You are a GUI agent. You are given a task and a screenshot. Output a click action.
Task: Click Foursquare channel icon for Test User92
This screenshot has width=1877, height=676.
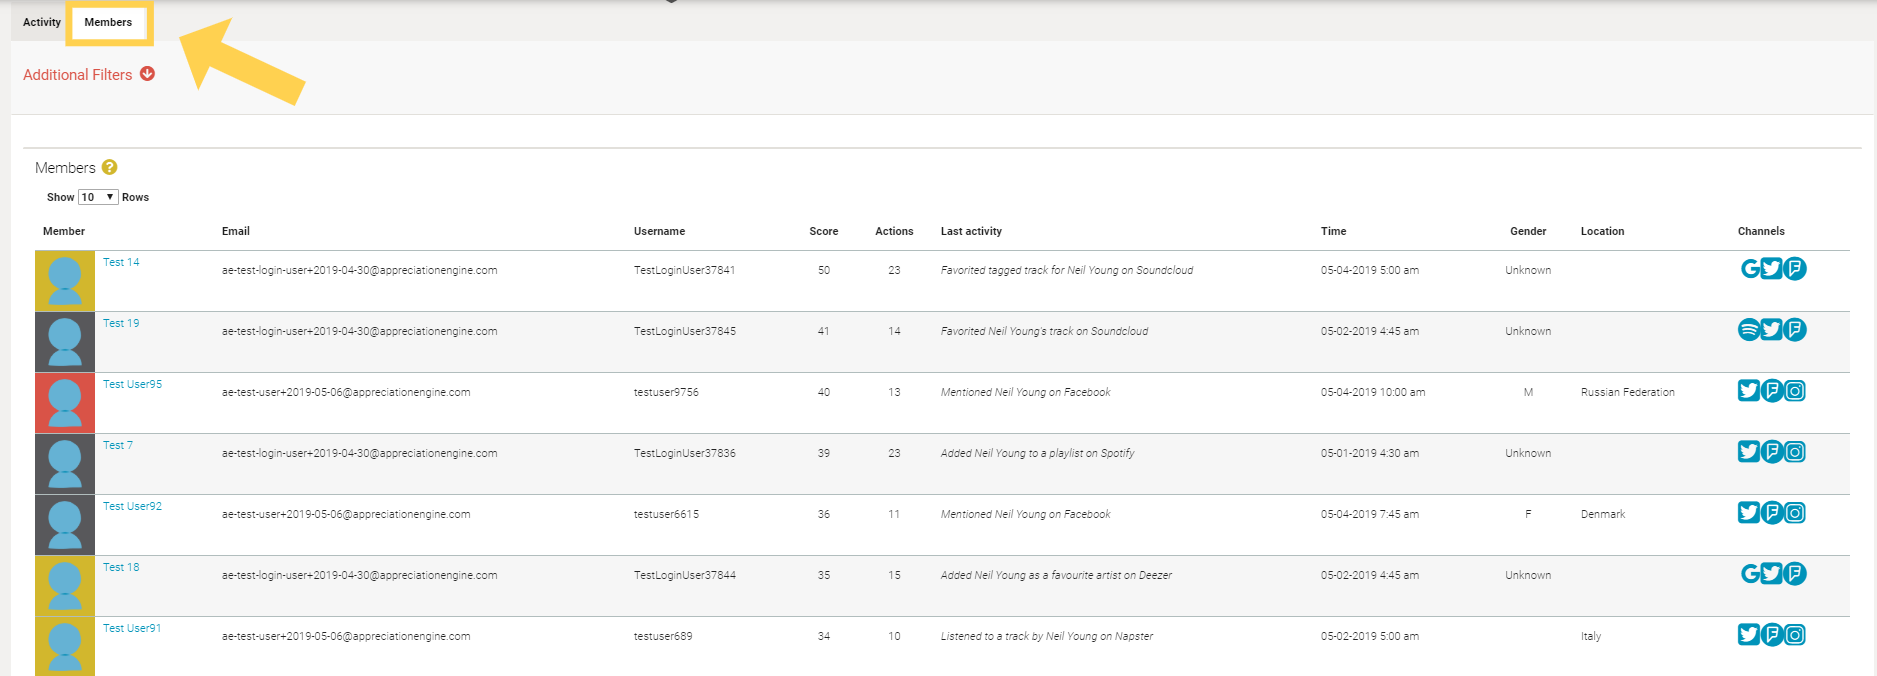(1772, 513)
